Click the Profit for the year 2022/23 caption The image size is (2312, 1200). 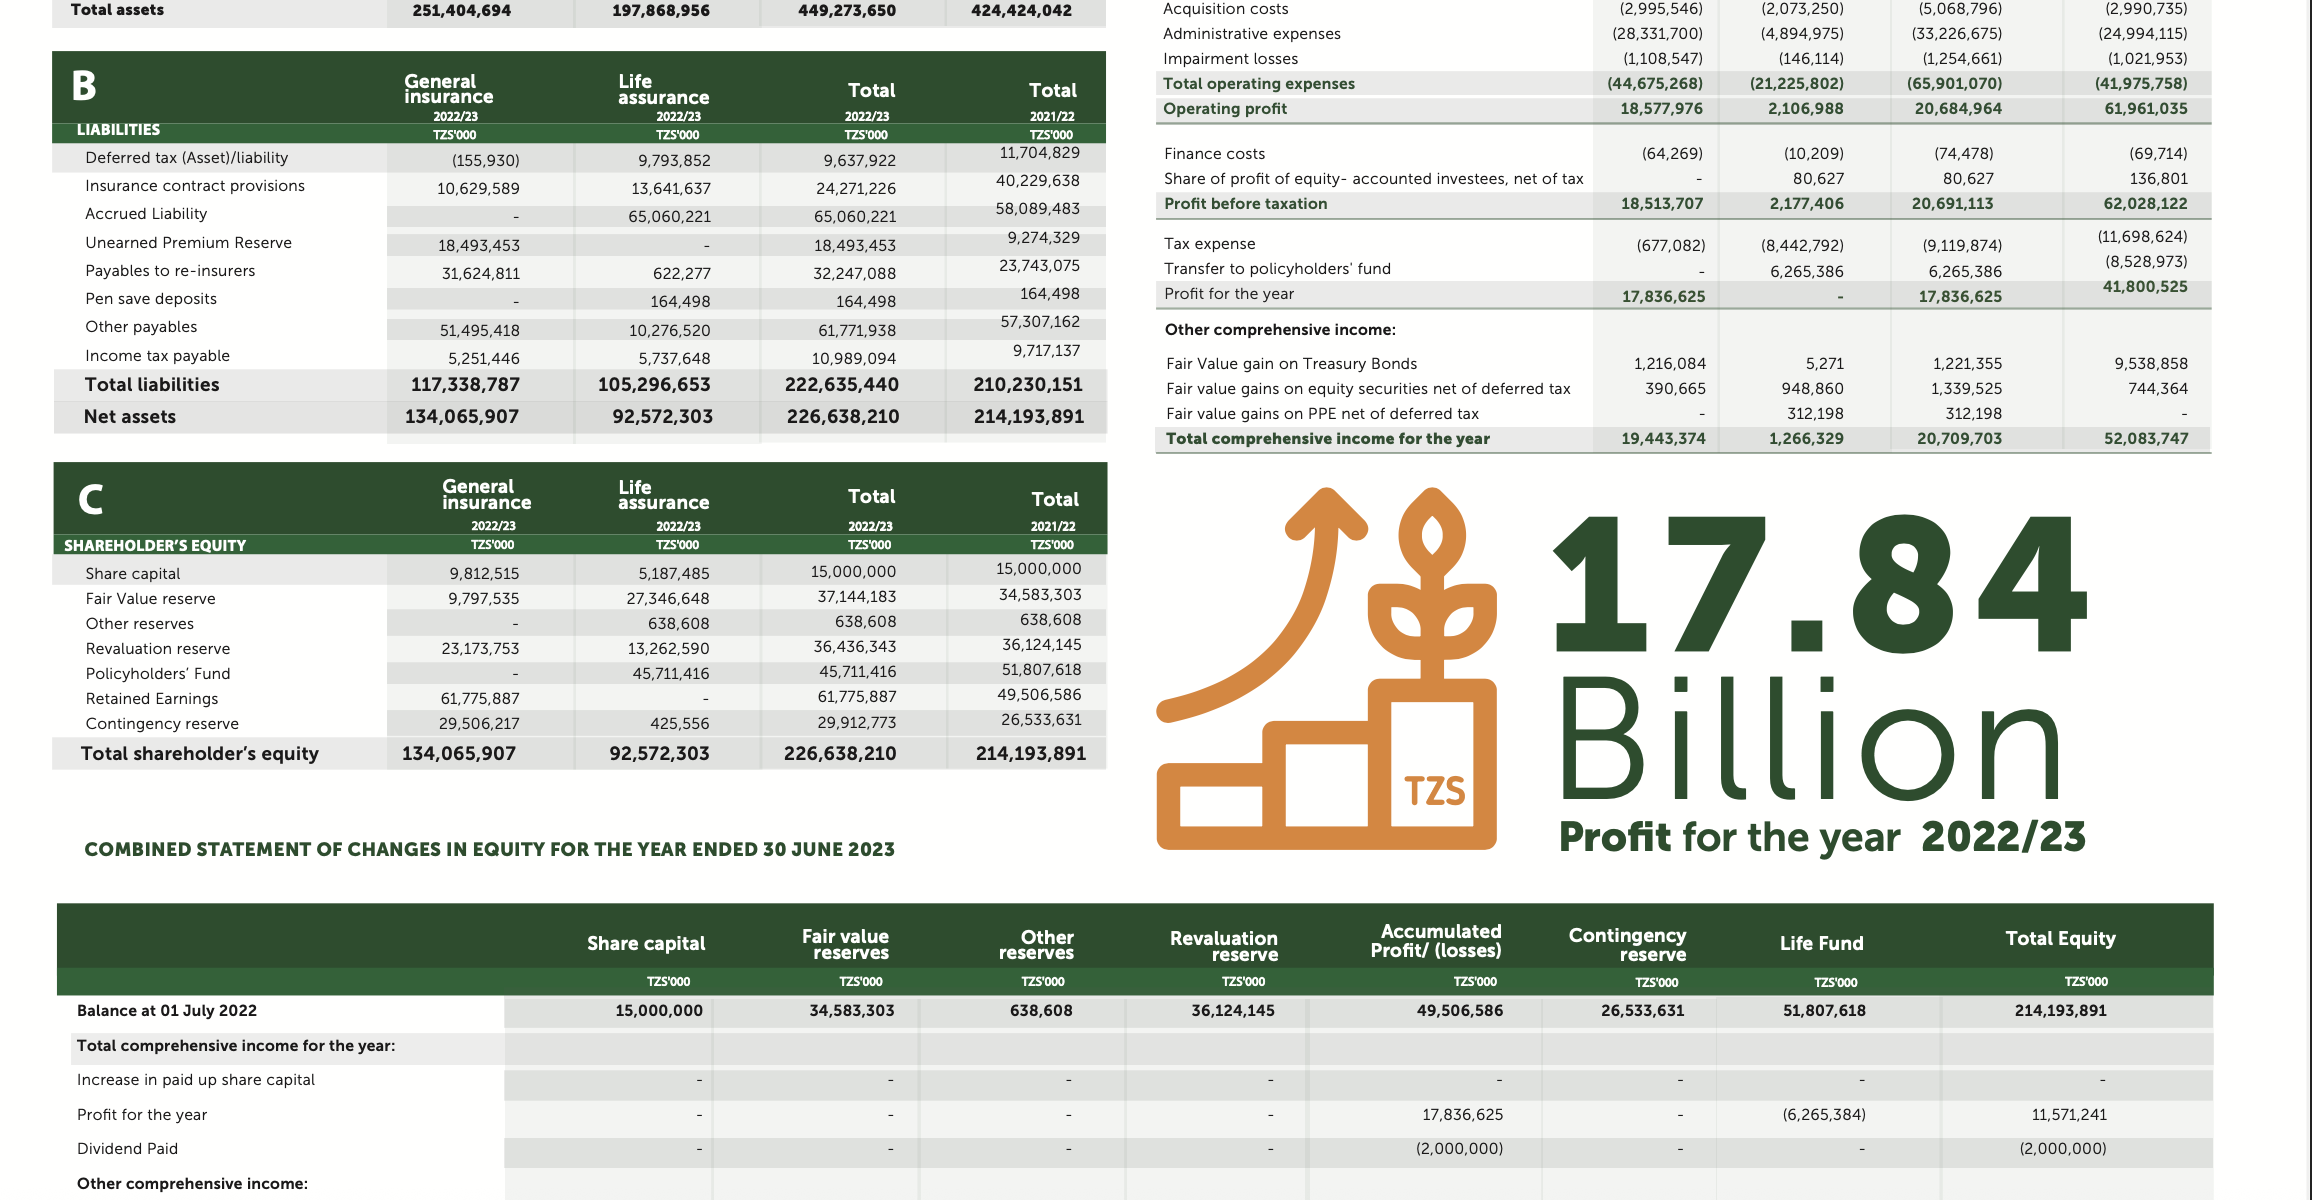1822,837
